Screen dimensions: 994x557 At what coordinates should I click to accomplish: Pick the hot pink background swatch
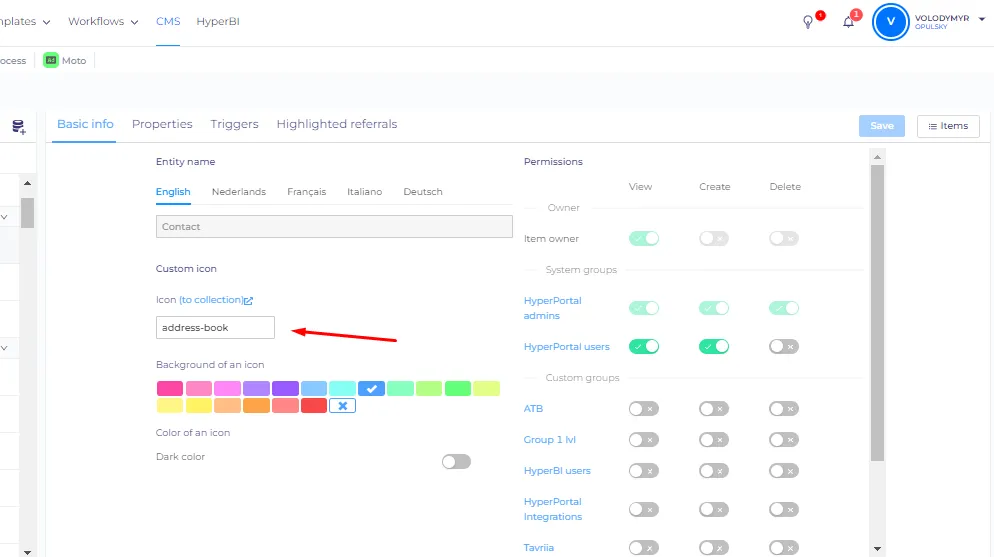pos(170,388)
